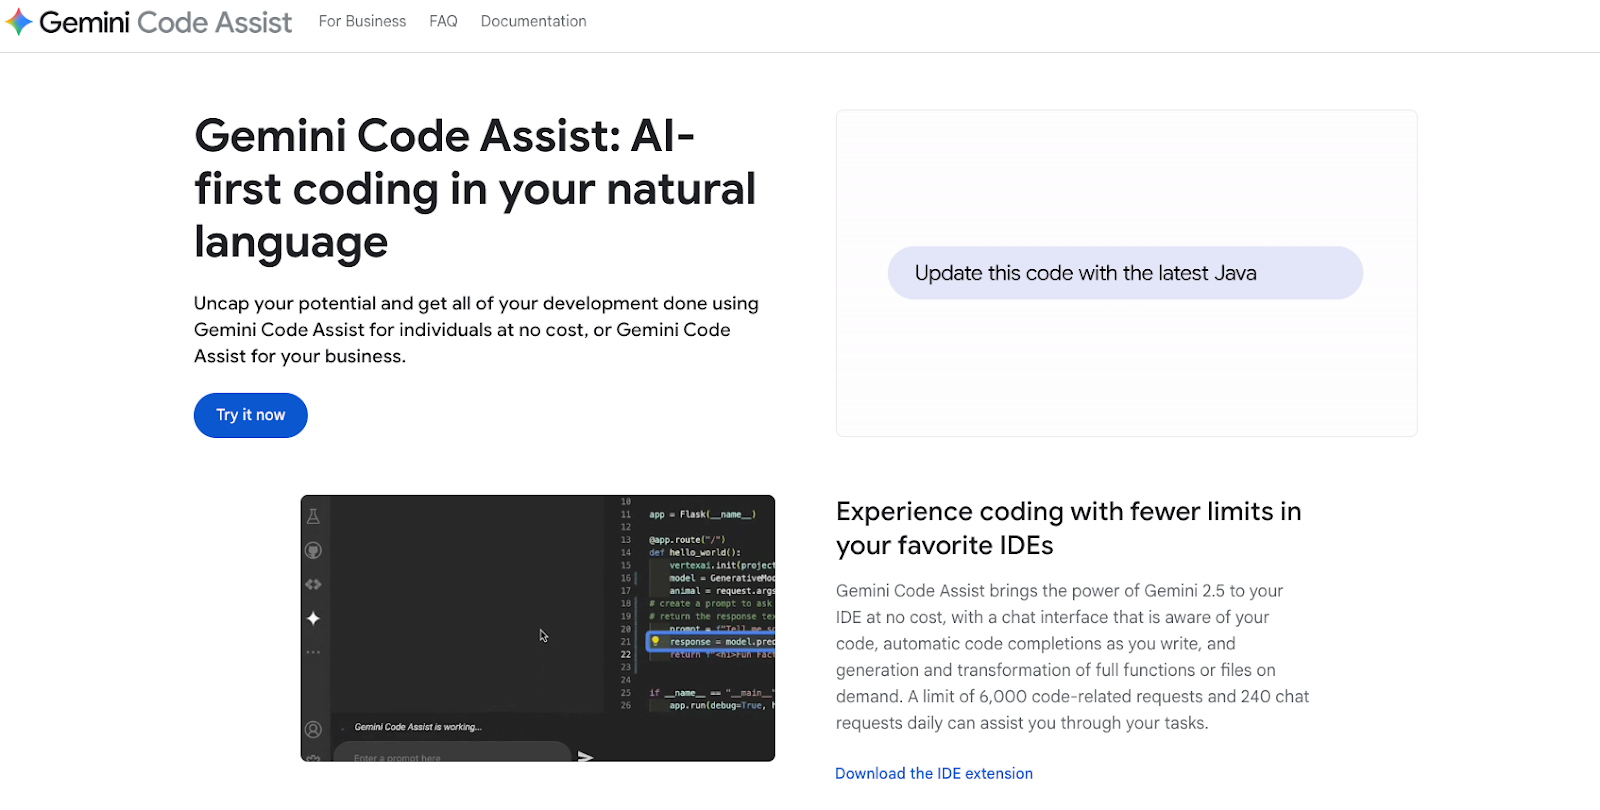The width and height of the screenshot is (1600, 810).
Task: Open the For Business page
Action: pos(362,21)
